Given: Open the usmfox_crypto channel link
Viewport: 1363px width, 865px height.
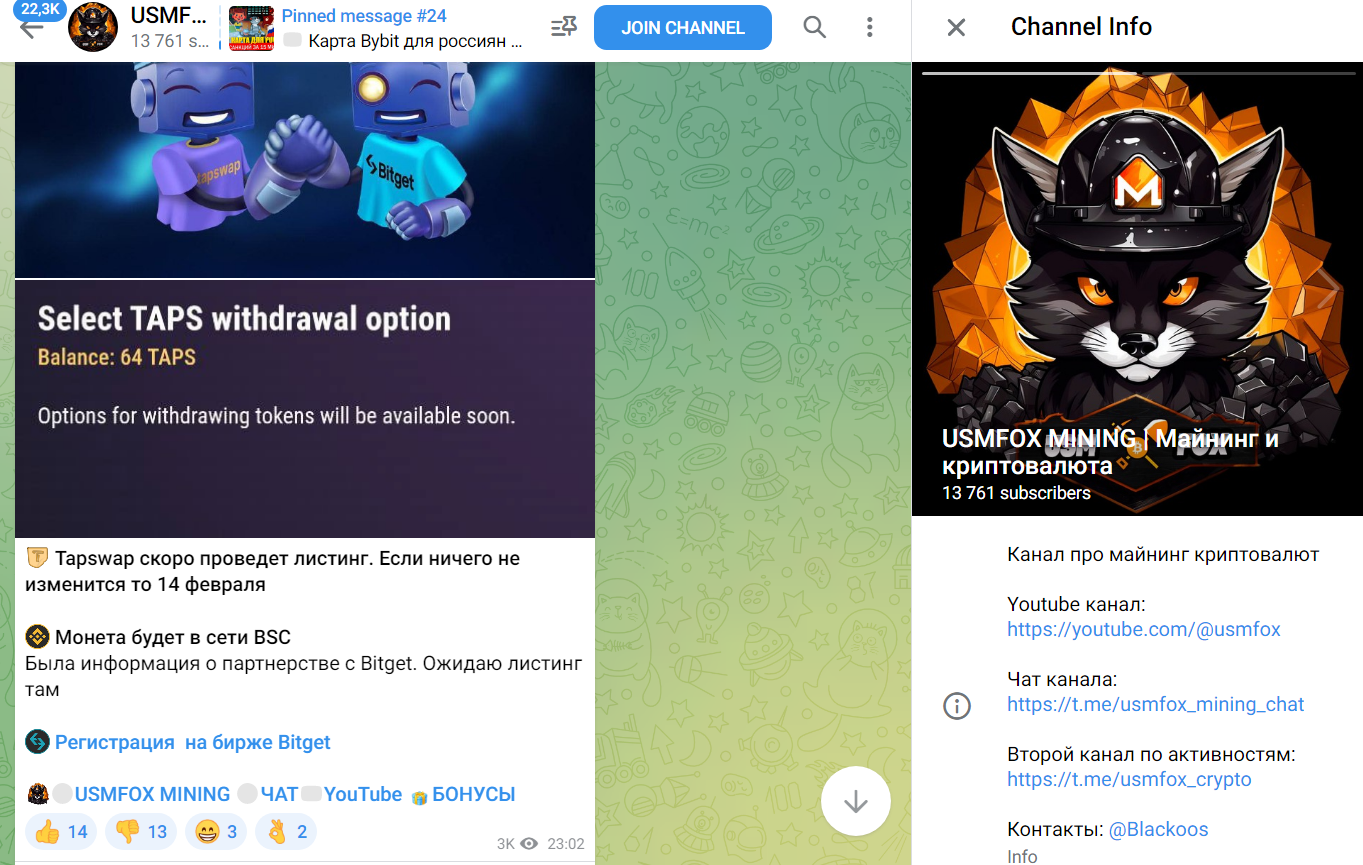Looking at the screenshot, I should click(1129, 780).
